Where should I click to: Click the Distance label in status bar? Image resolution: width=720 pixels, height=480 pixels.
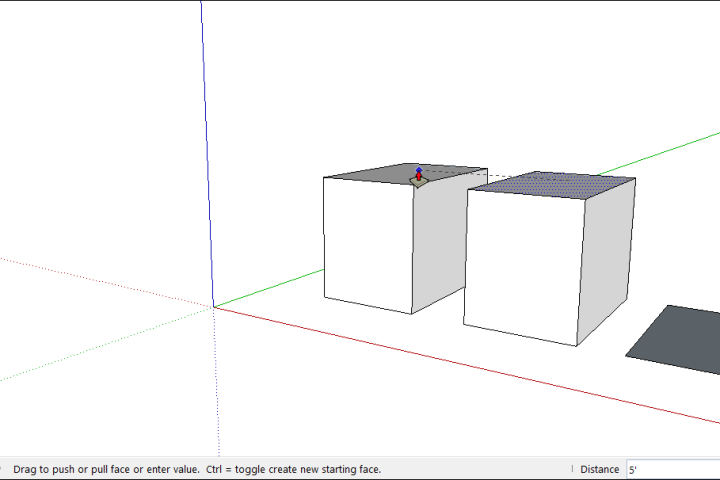599,469
